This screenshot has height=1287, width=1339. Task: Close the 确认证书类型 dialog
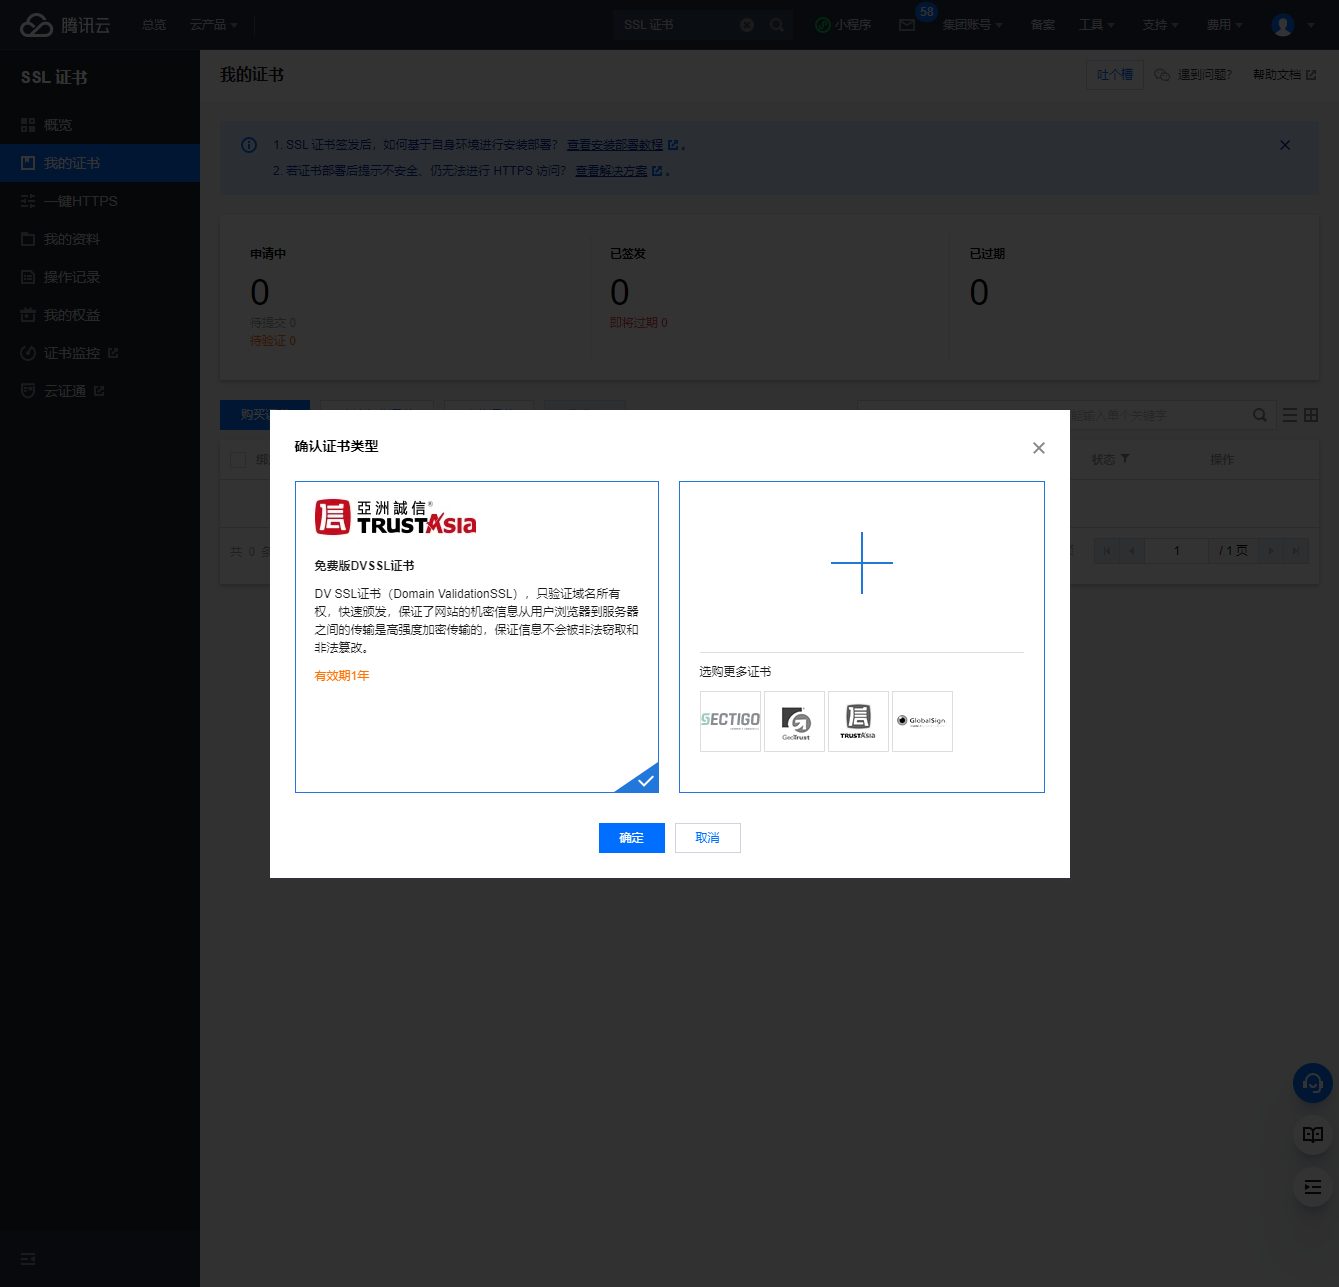click(1039, 448)
